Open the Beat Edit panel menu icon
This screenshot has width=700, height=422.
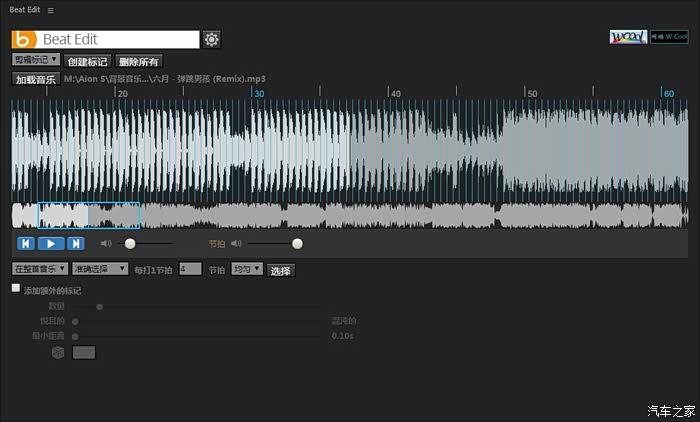click(x=50, y=10)
